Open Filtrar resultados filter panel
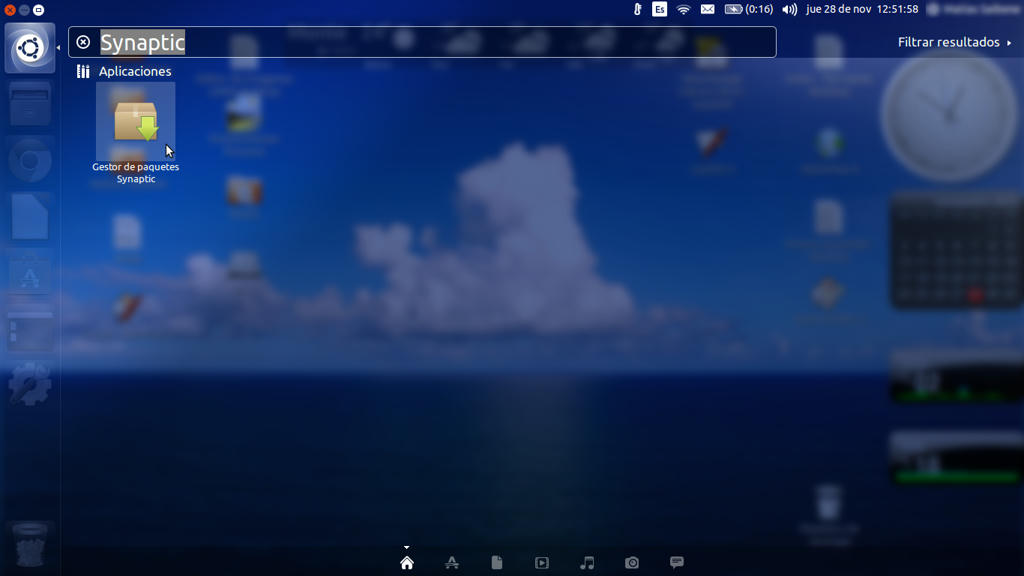1024x576 pixels. pyautogui.click(x=954, y=42)
